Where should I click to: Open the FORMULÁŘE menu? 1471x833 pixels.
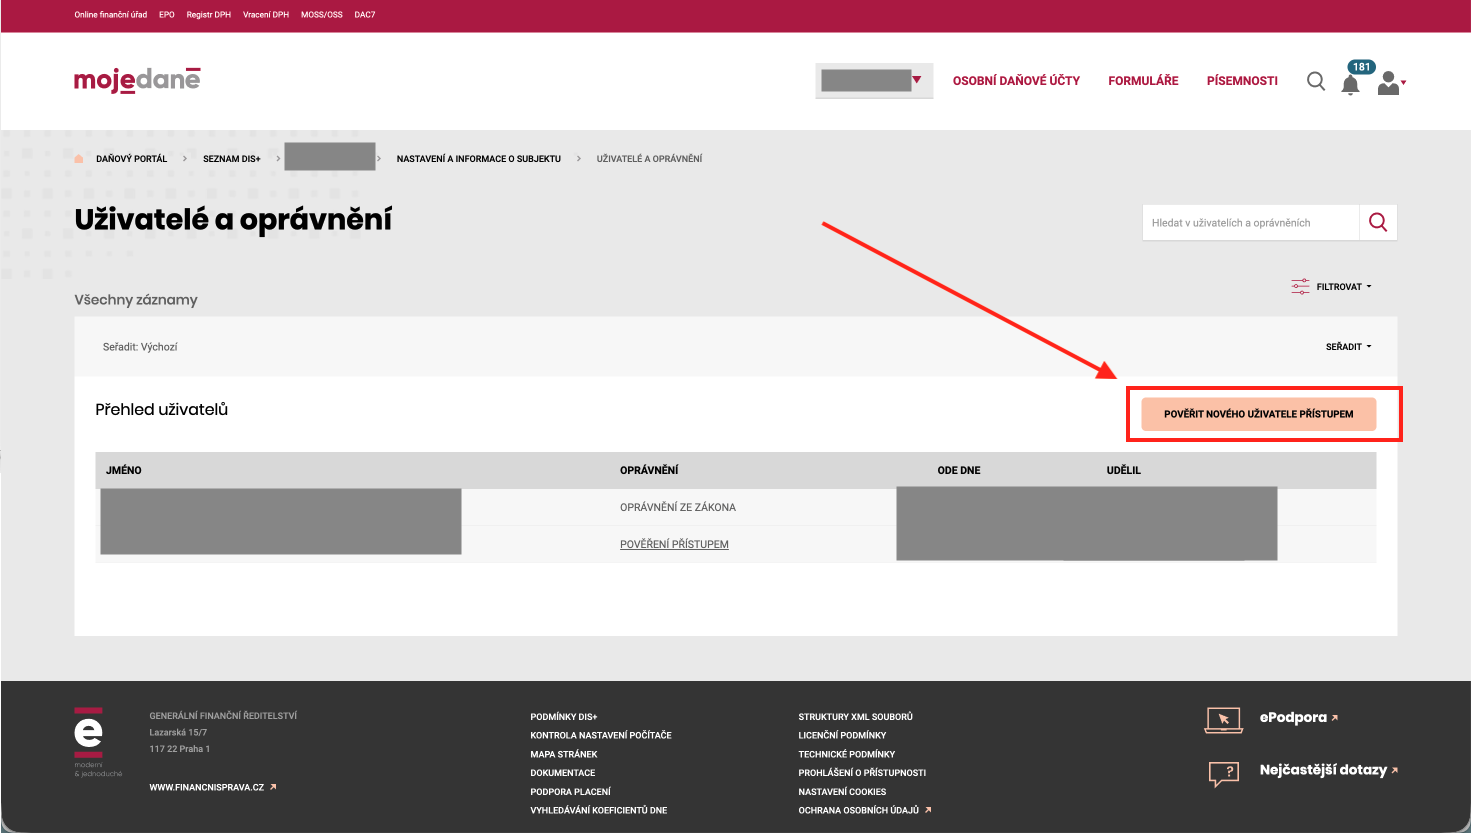click(1143, 81)
